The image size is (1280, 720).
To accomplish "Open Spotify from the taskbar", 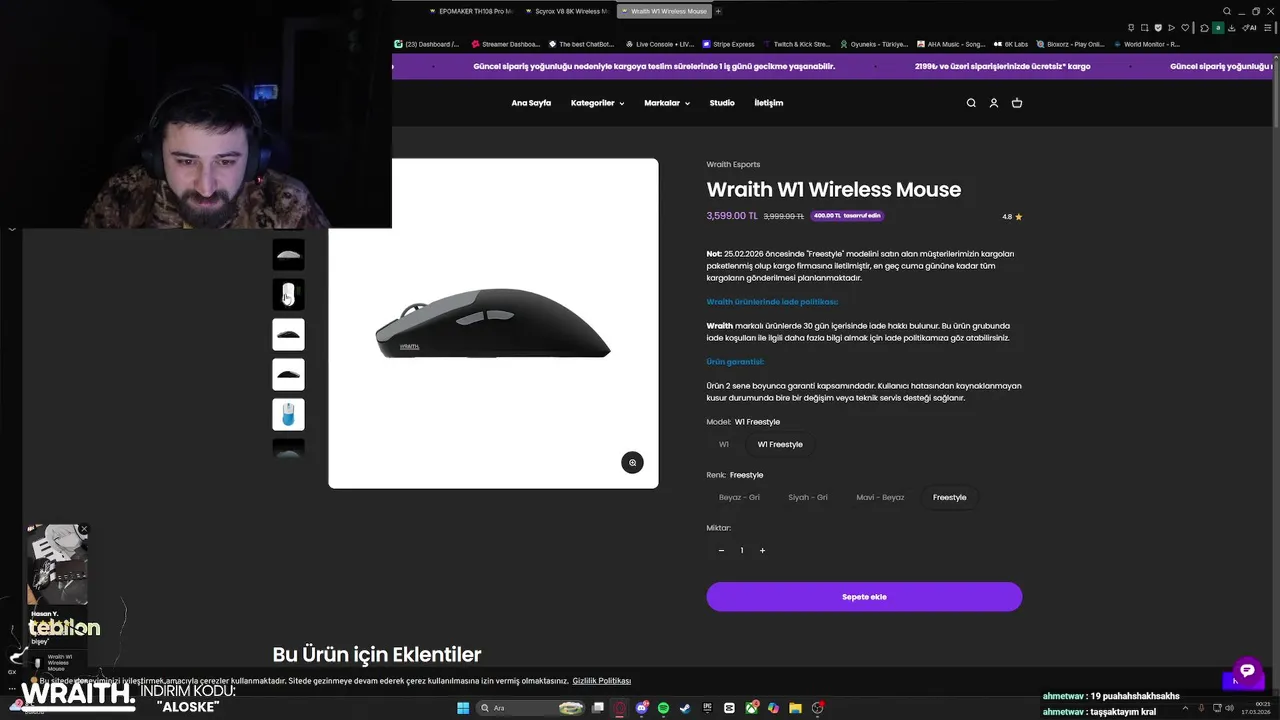I will click(663, 708).
